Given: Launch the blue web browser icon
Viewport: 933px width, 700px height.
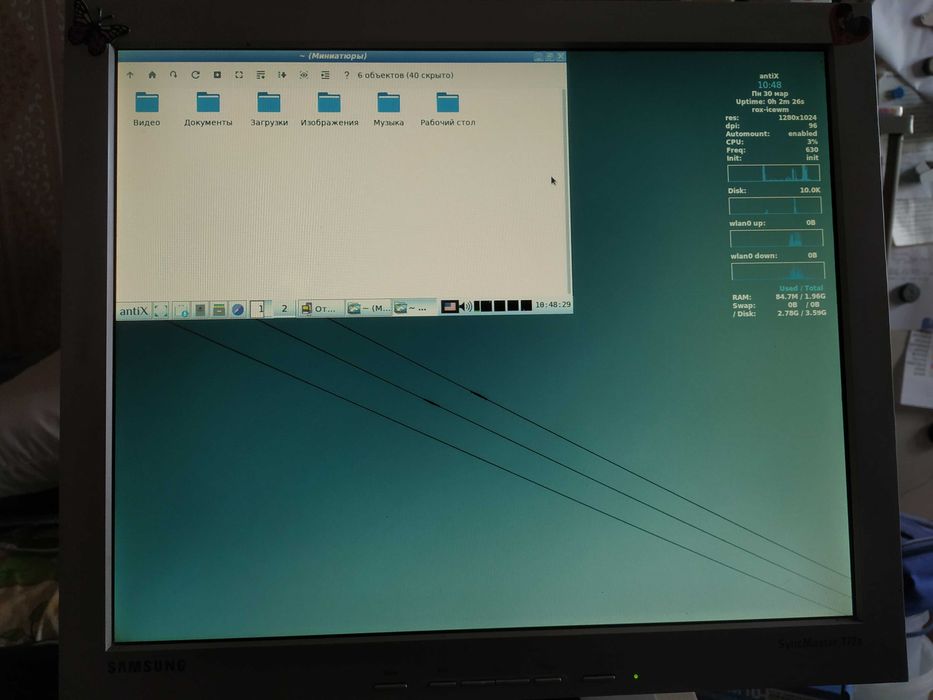Looking at the screenshot, I should 238,310.
